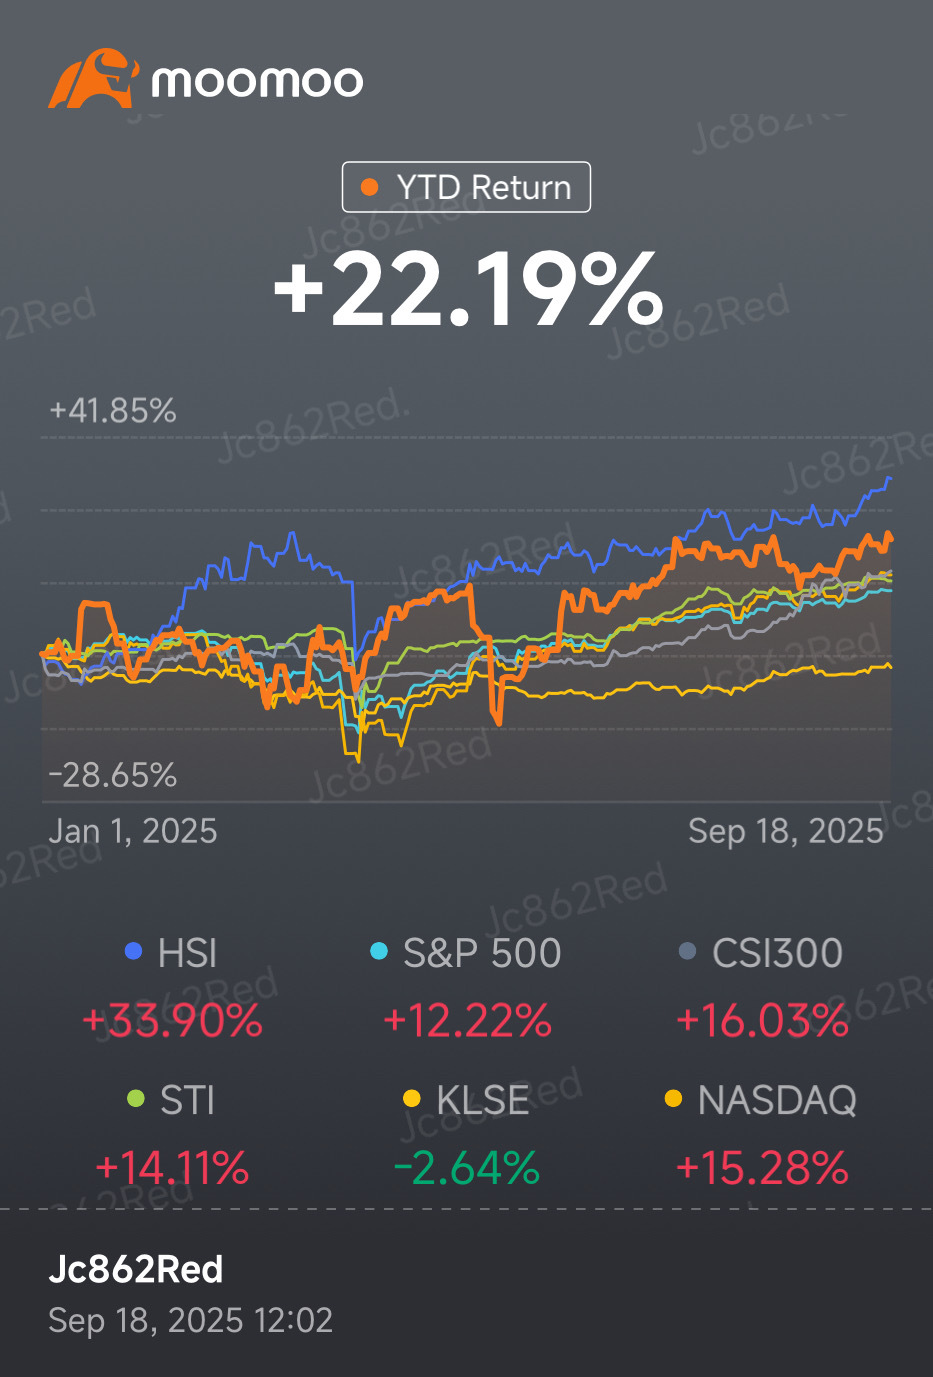
Task: Select the NASDAQ +15.28% value
Action: (x=762, y=1168)
